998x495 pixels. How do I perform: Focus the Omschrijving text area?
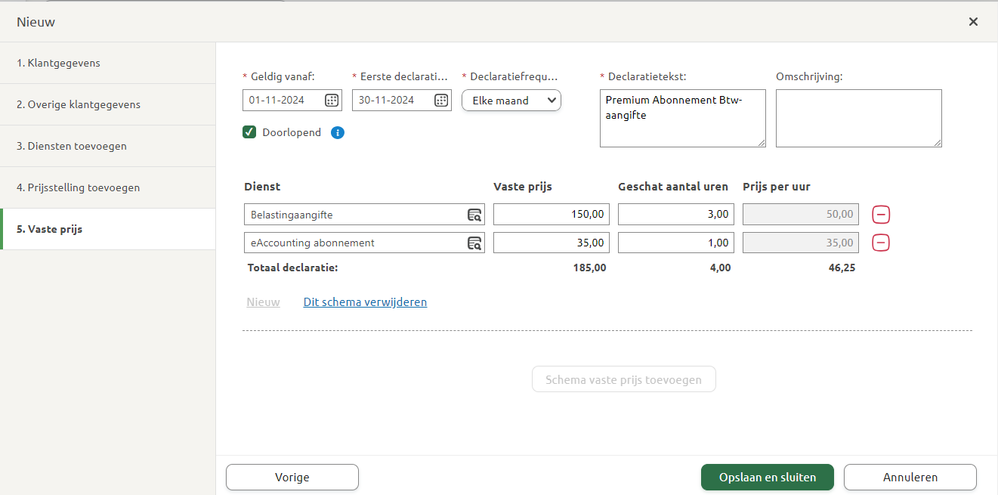[858, 118]
